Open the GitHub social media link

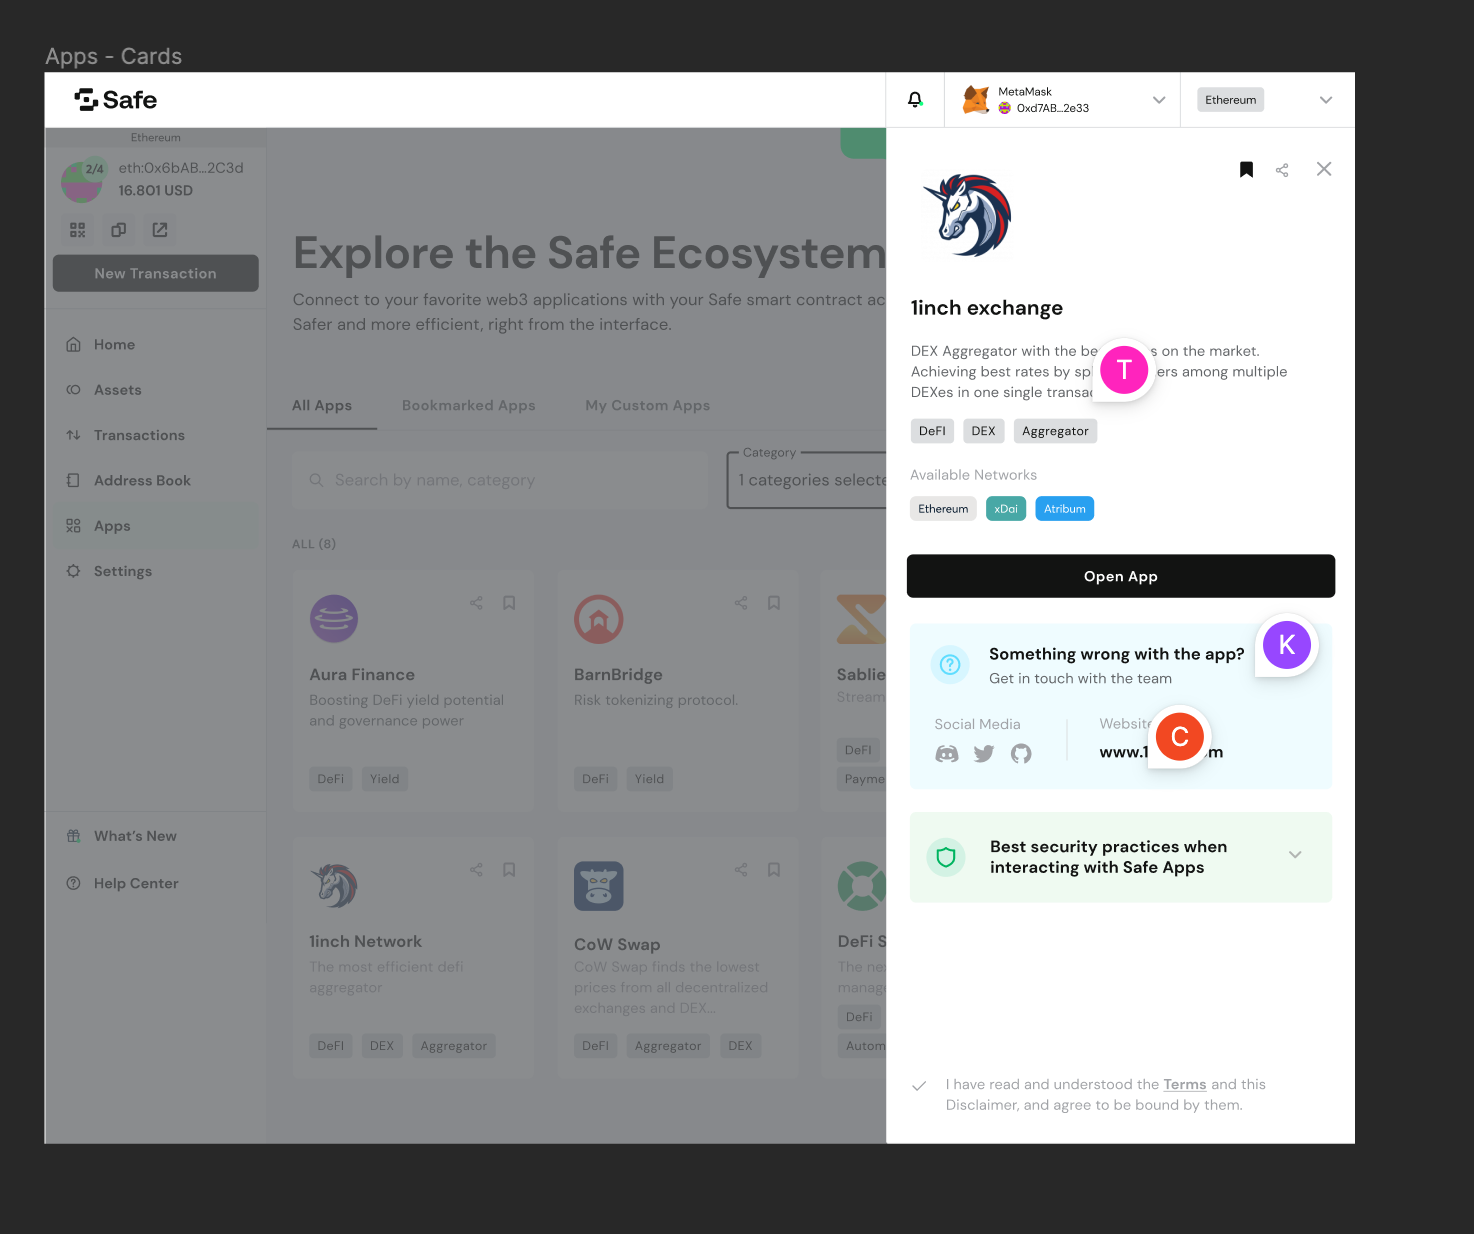(x=1021, y=754)
